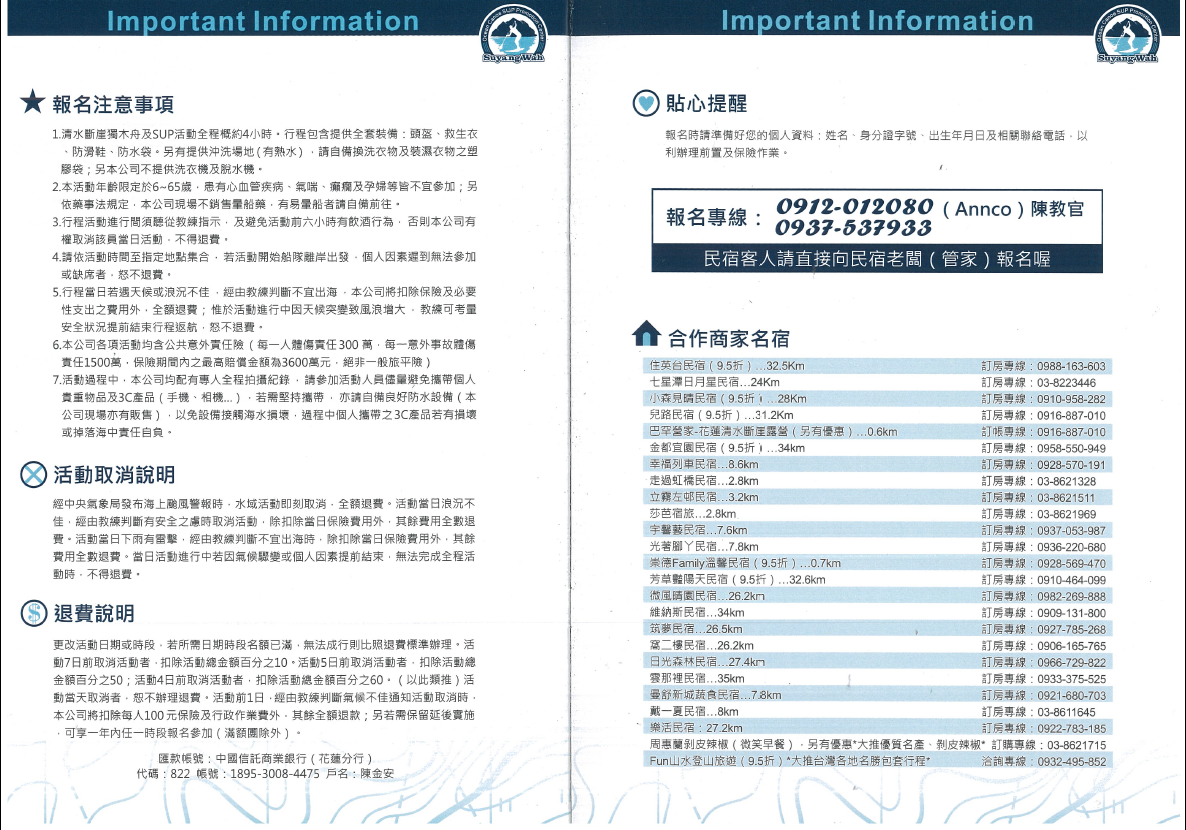Click the crossed-circle icon beside 活動取消說明
The image size is (1186, 830).
pyautogui.click(x=33, y=474)
